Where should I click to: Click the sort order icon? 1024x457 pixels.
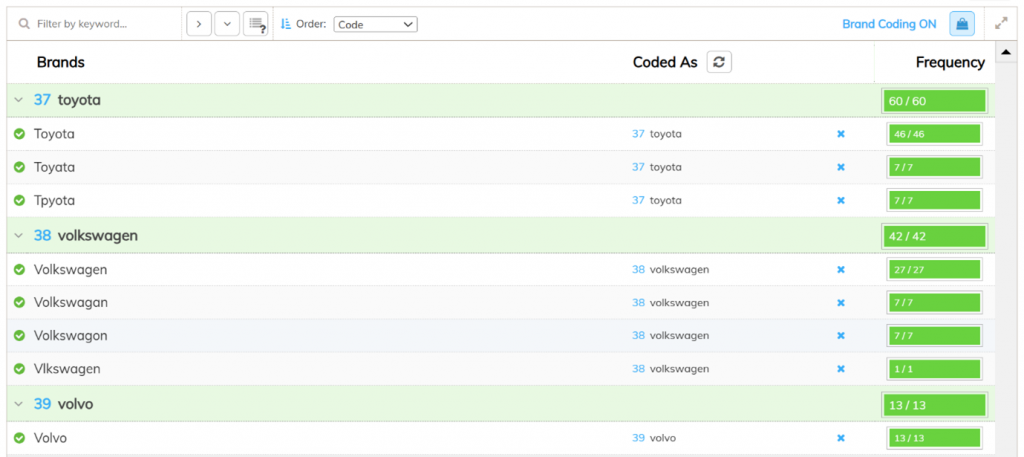pyautogui.click(x=285, y=24)
